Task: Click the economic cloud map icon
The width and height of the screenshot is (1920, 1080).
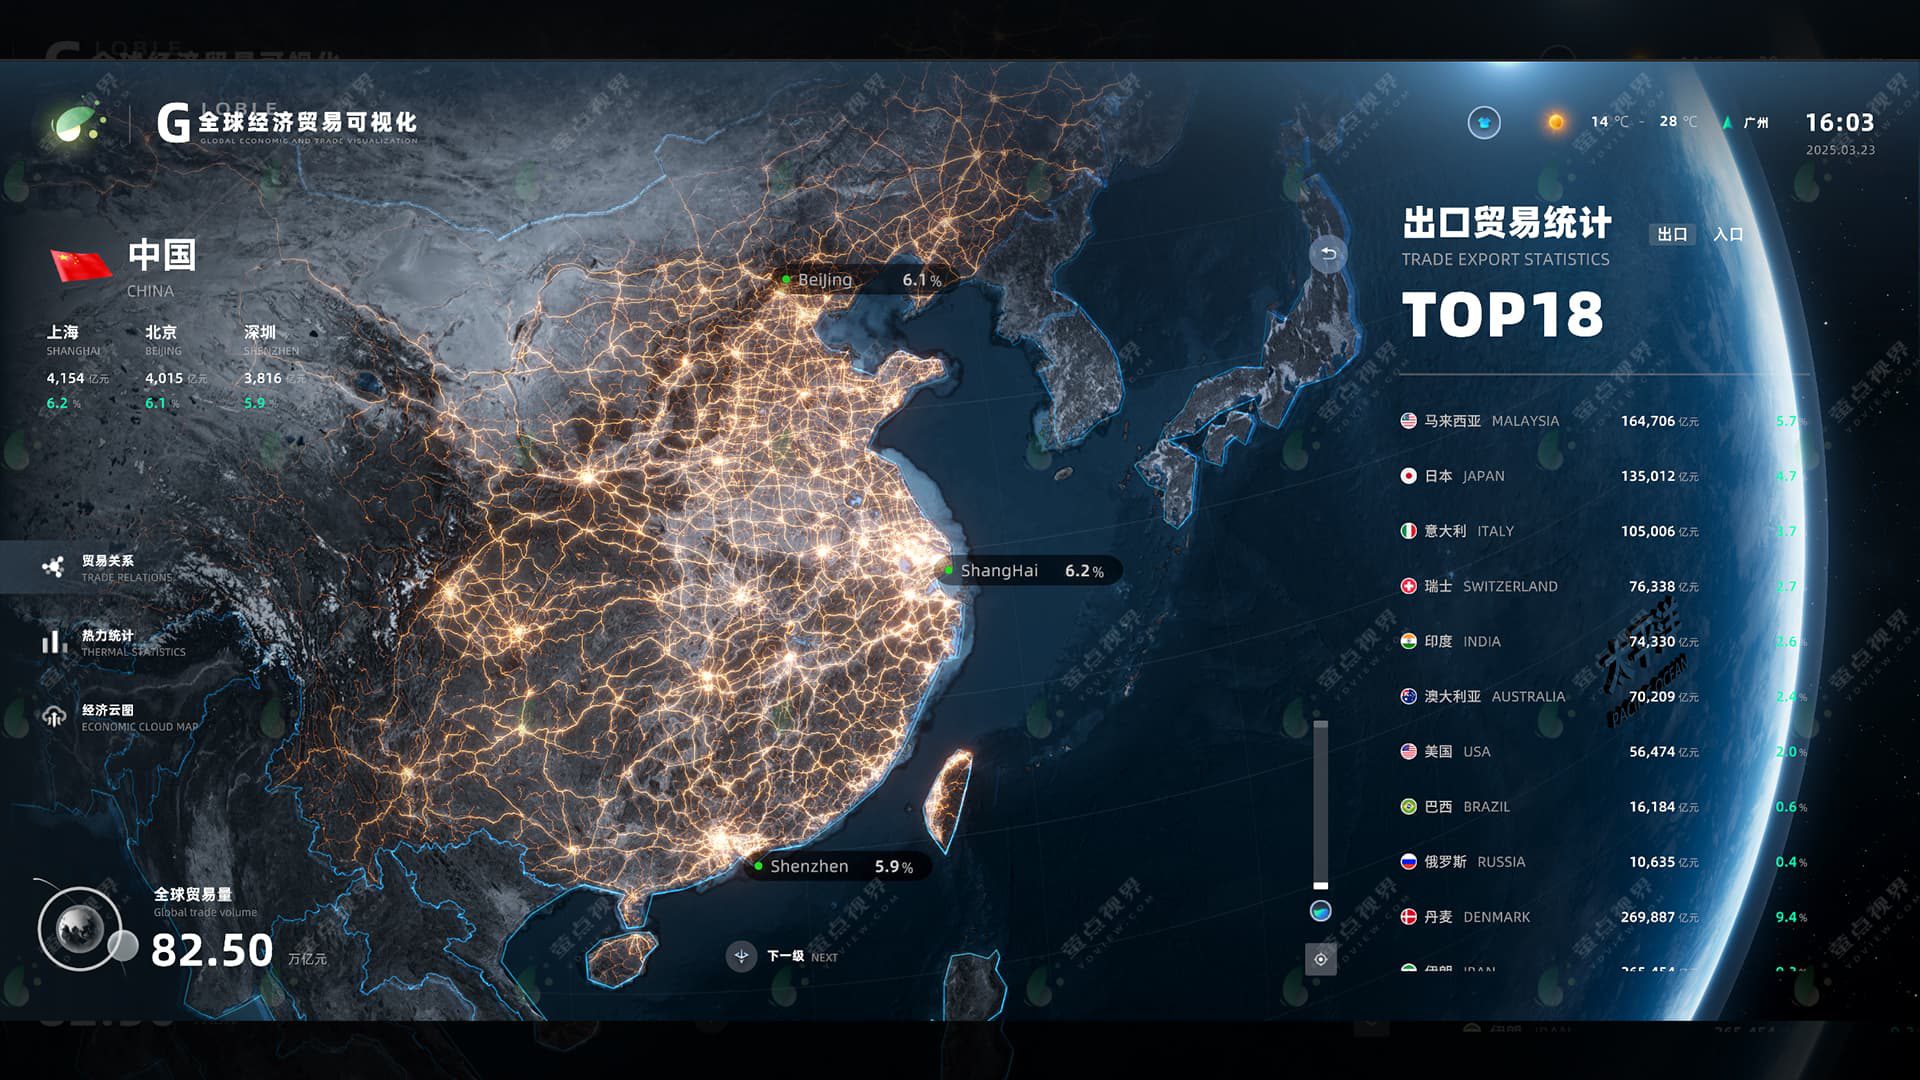Action: (53, 716)
